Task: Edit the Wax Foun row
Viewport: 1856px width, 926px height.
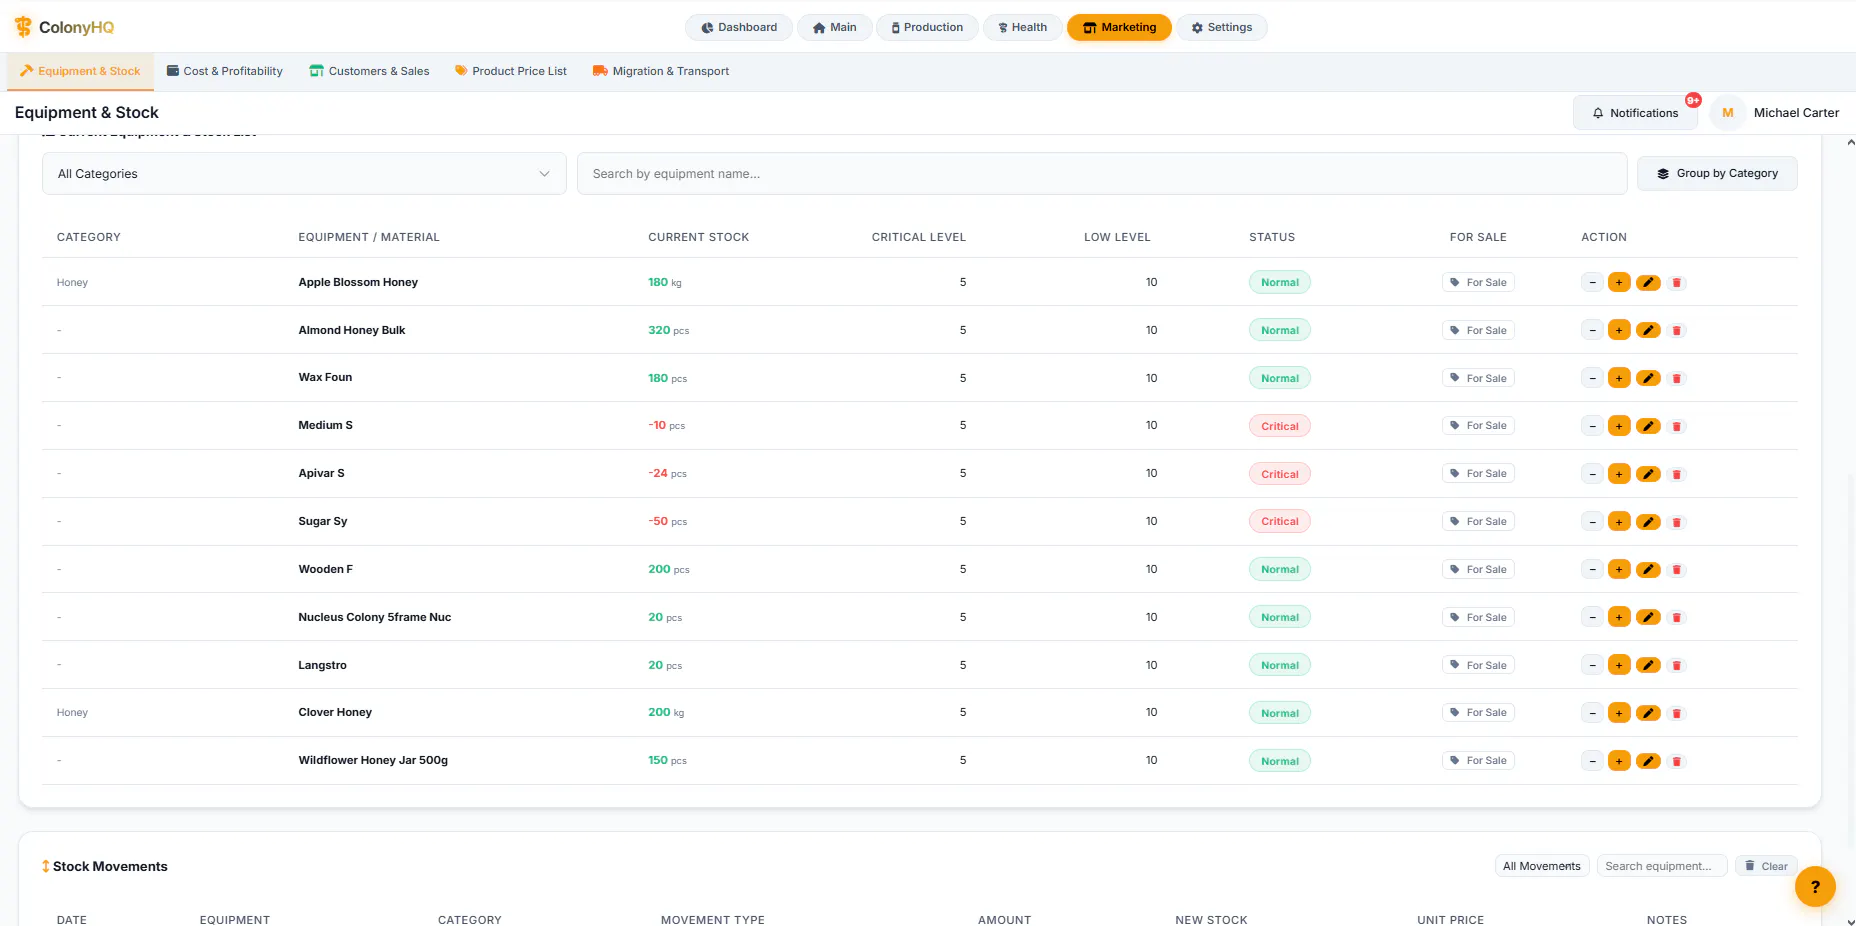Action: (x=1648, y=378)
